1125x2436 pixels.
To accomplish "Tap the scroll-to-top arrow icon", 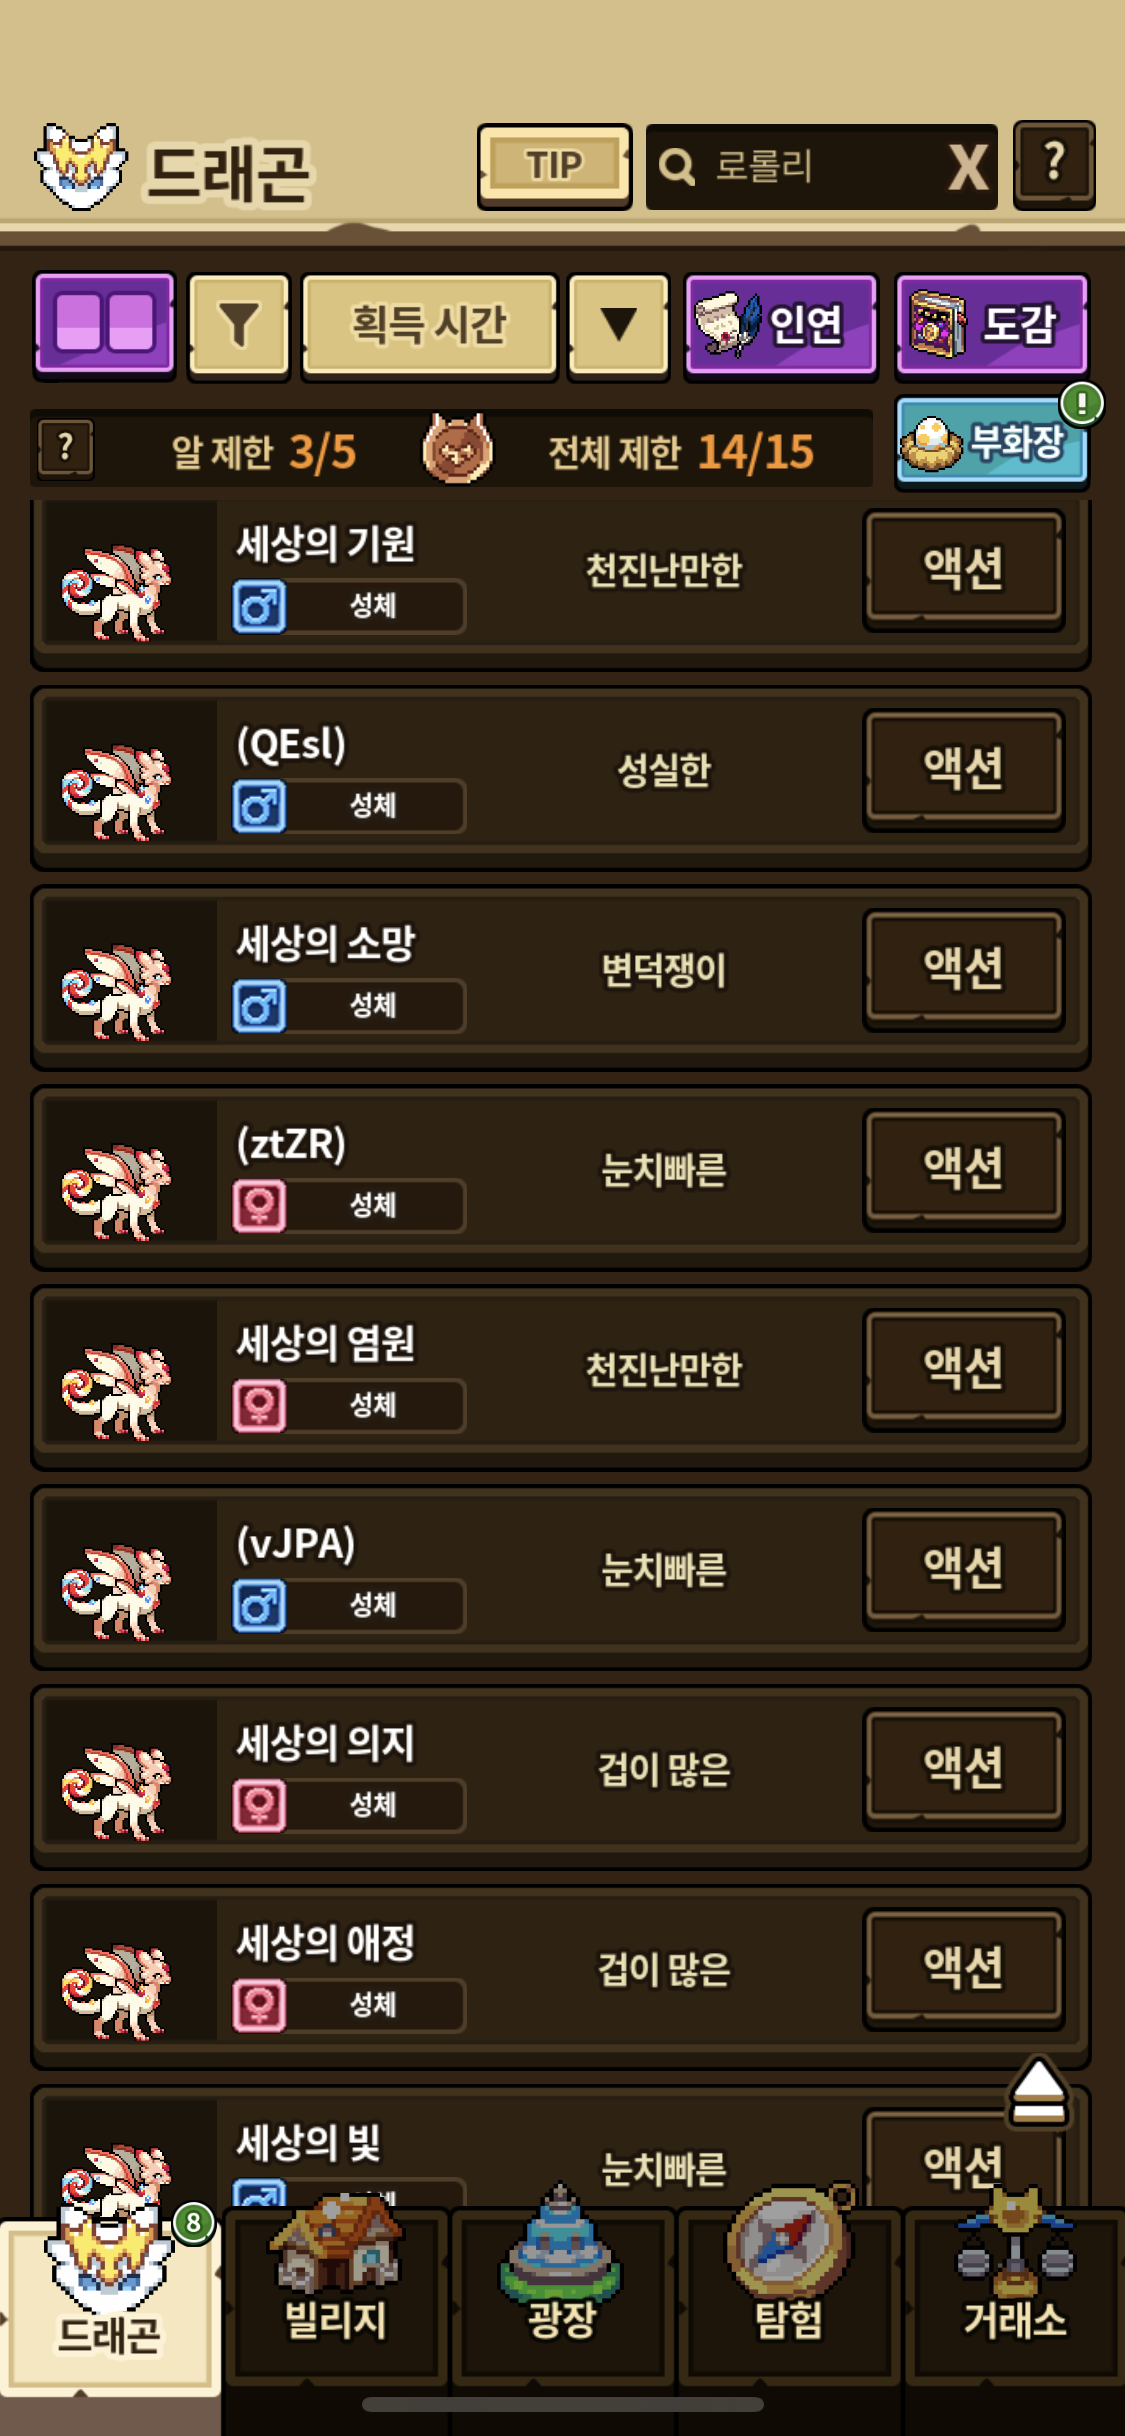I will pos(1039,2092).
